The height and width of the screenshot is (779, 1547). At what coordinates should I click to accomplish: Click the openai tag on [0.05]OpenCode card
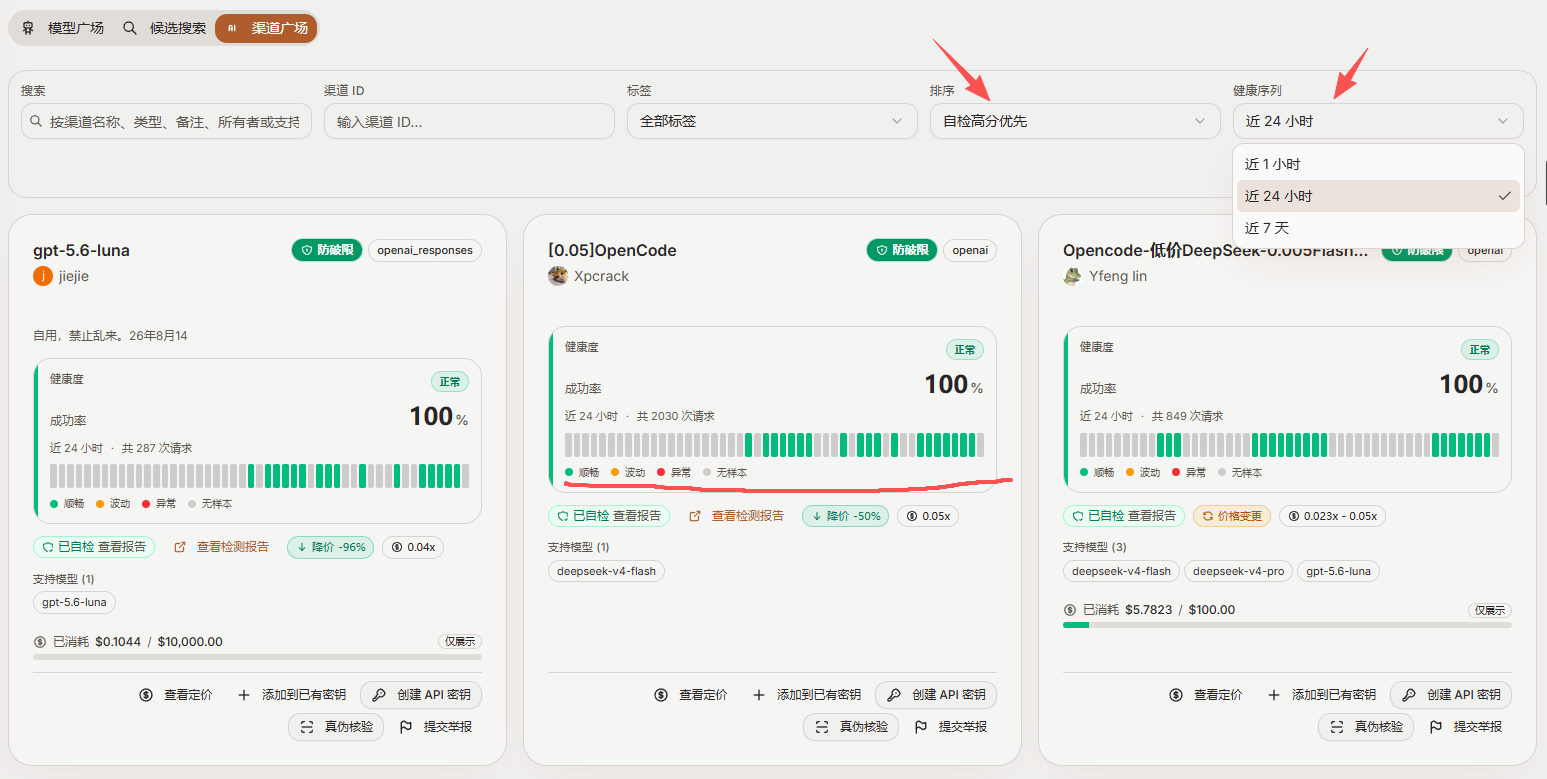click(970, 250)
